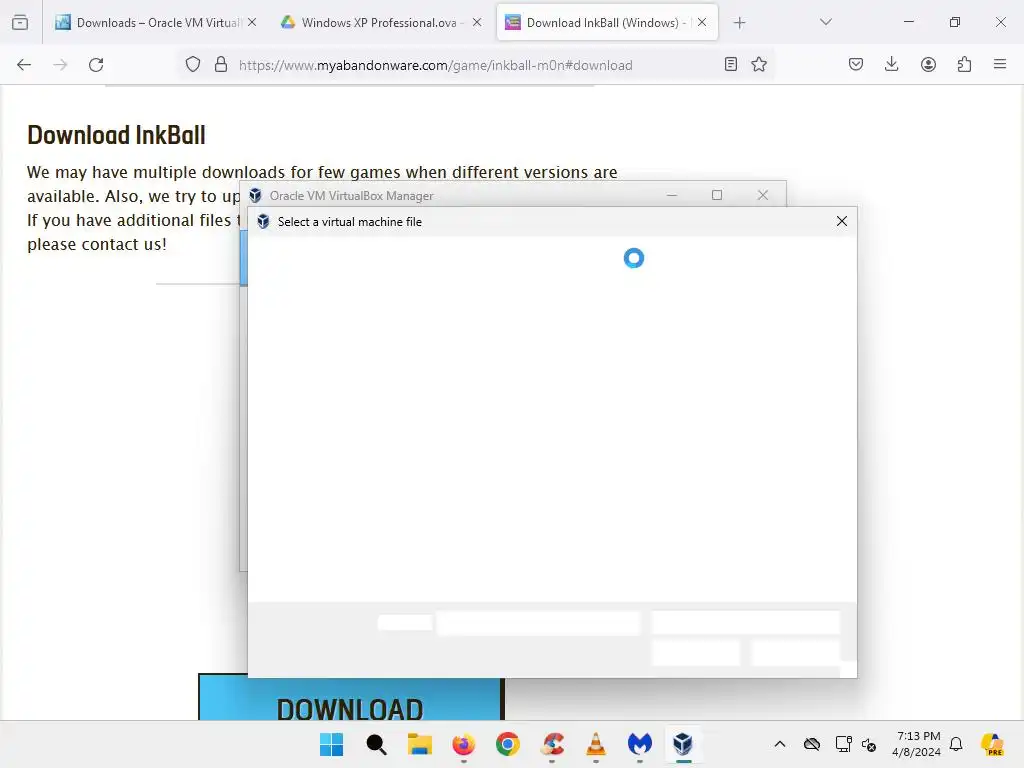
Task: Click the padlock site security icon
Action: click(x=221, y=65)
